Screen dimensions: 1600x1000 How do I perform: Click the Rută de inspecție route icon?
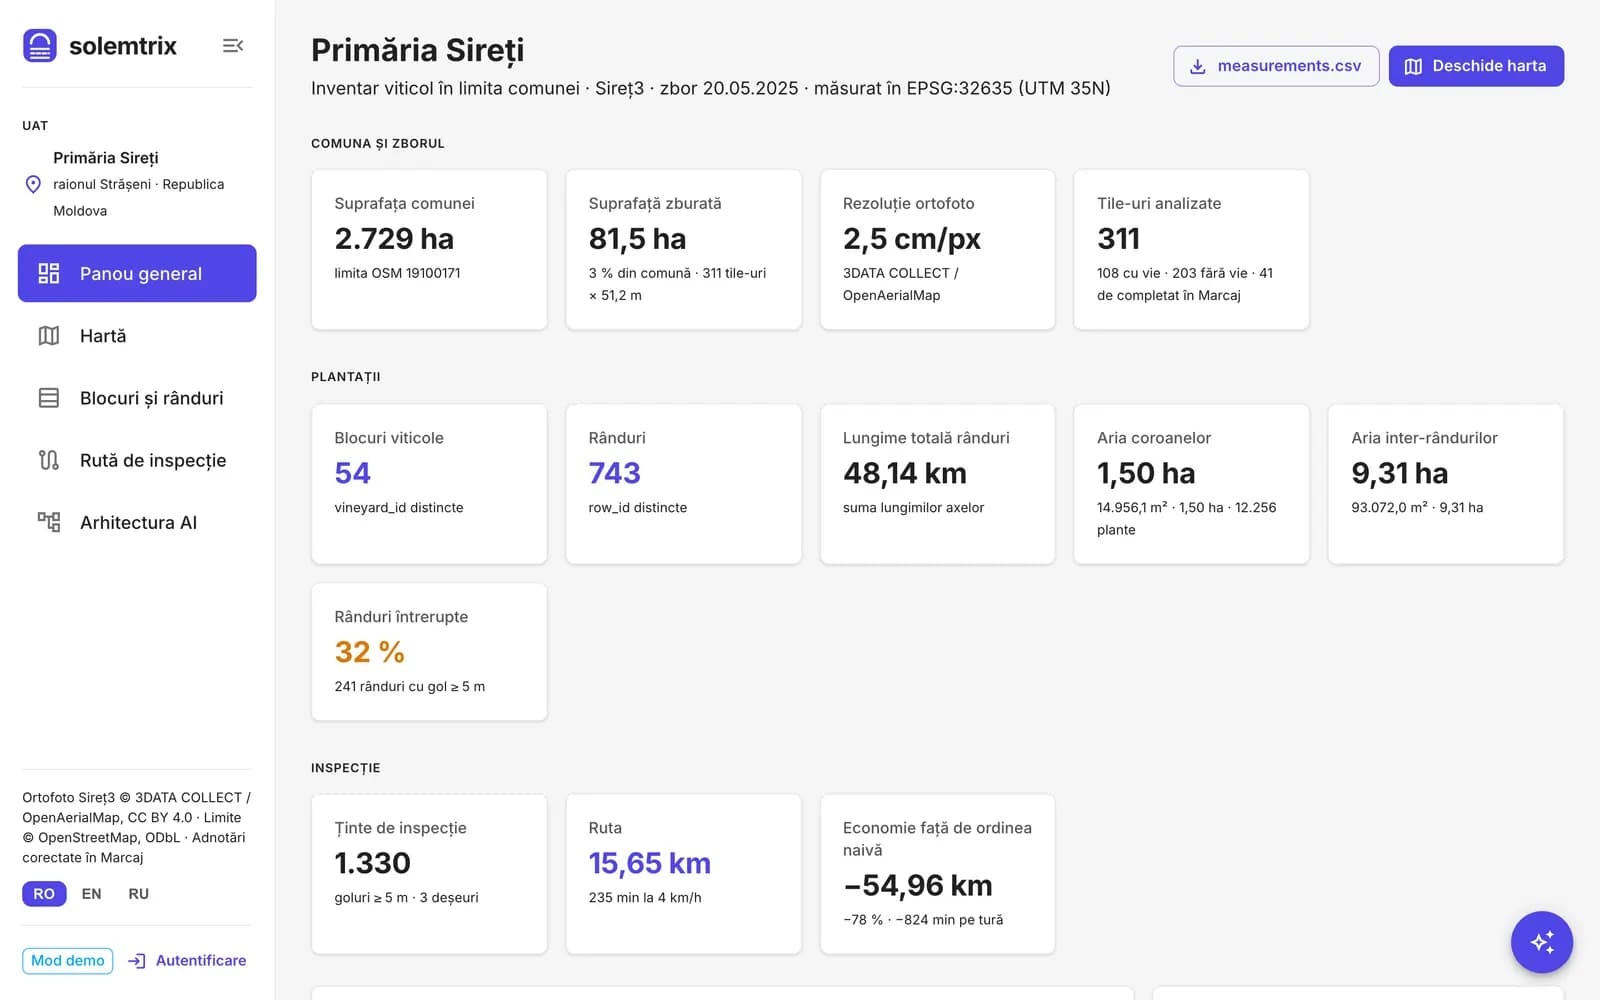[49, 460]
